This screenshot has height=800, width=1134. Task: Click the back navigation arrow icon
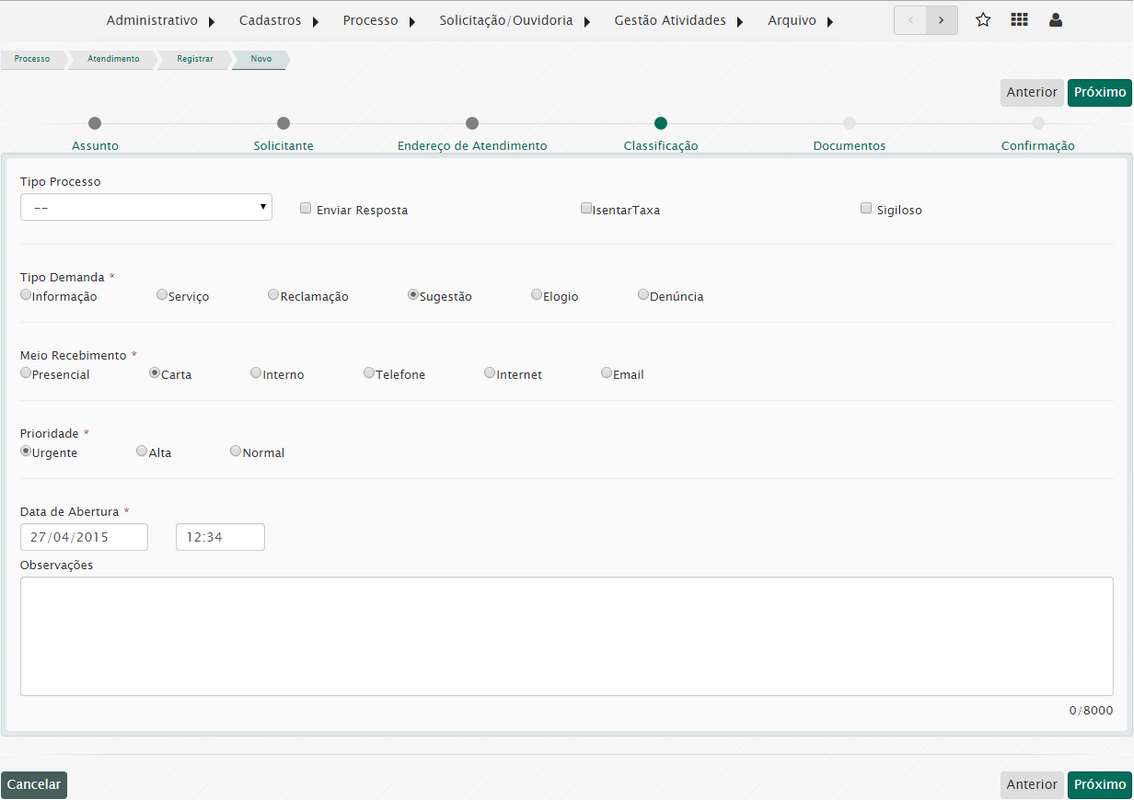pos(910,20)
